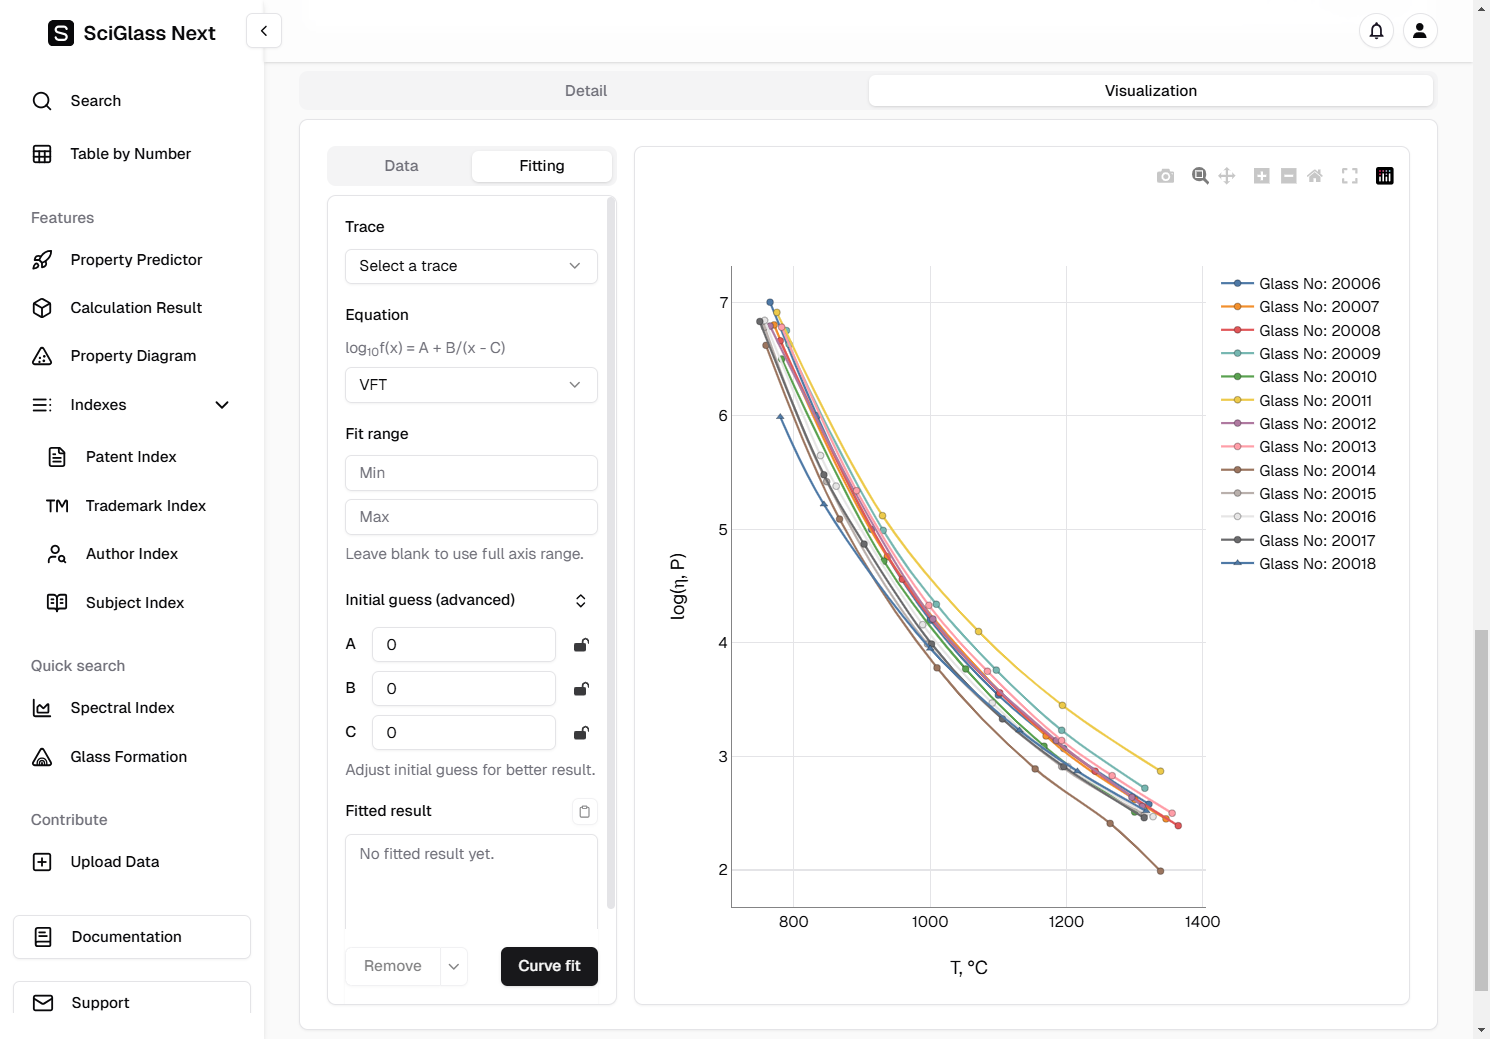Viewport: 1490px width, 1039px height.
Task: Select the zoom tool in chart toolbar
Action: click(1200, 176)
